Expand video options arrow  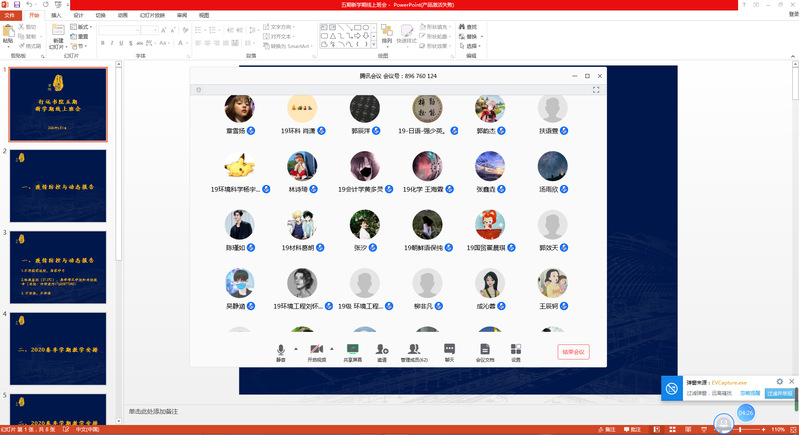331,348
